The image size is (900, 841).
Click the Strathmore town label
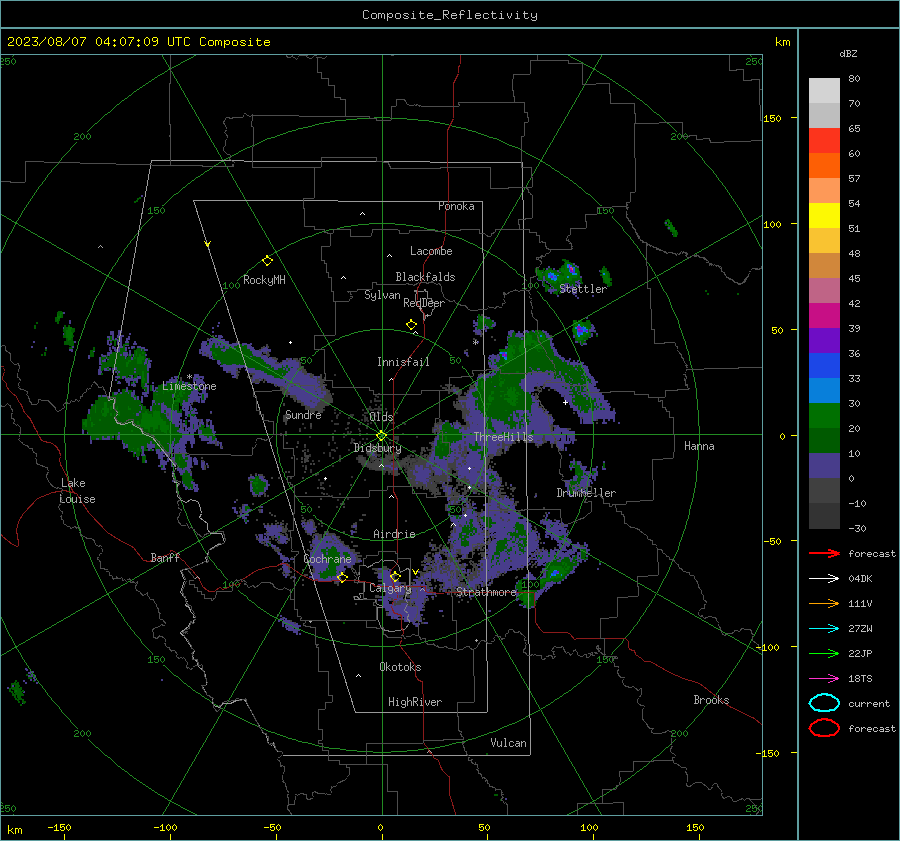click(486, 592)
